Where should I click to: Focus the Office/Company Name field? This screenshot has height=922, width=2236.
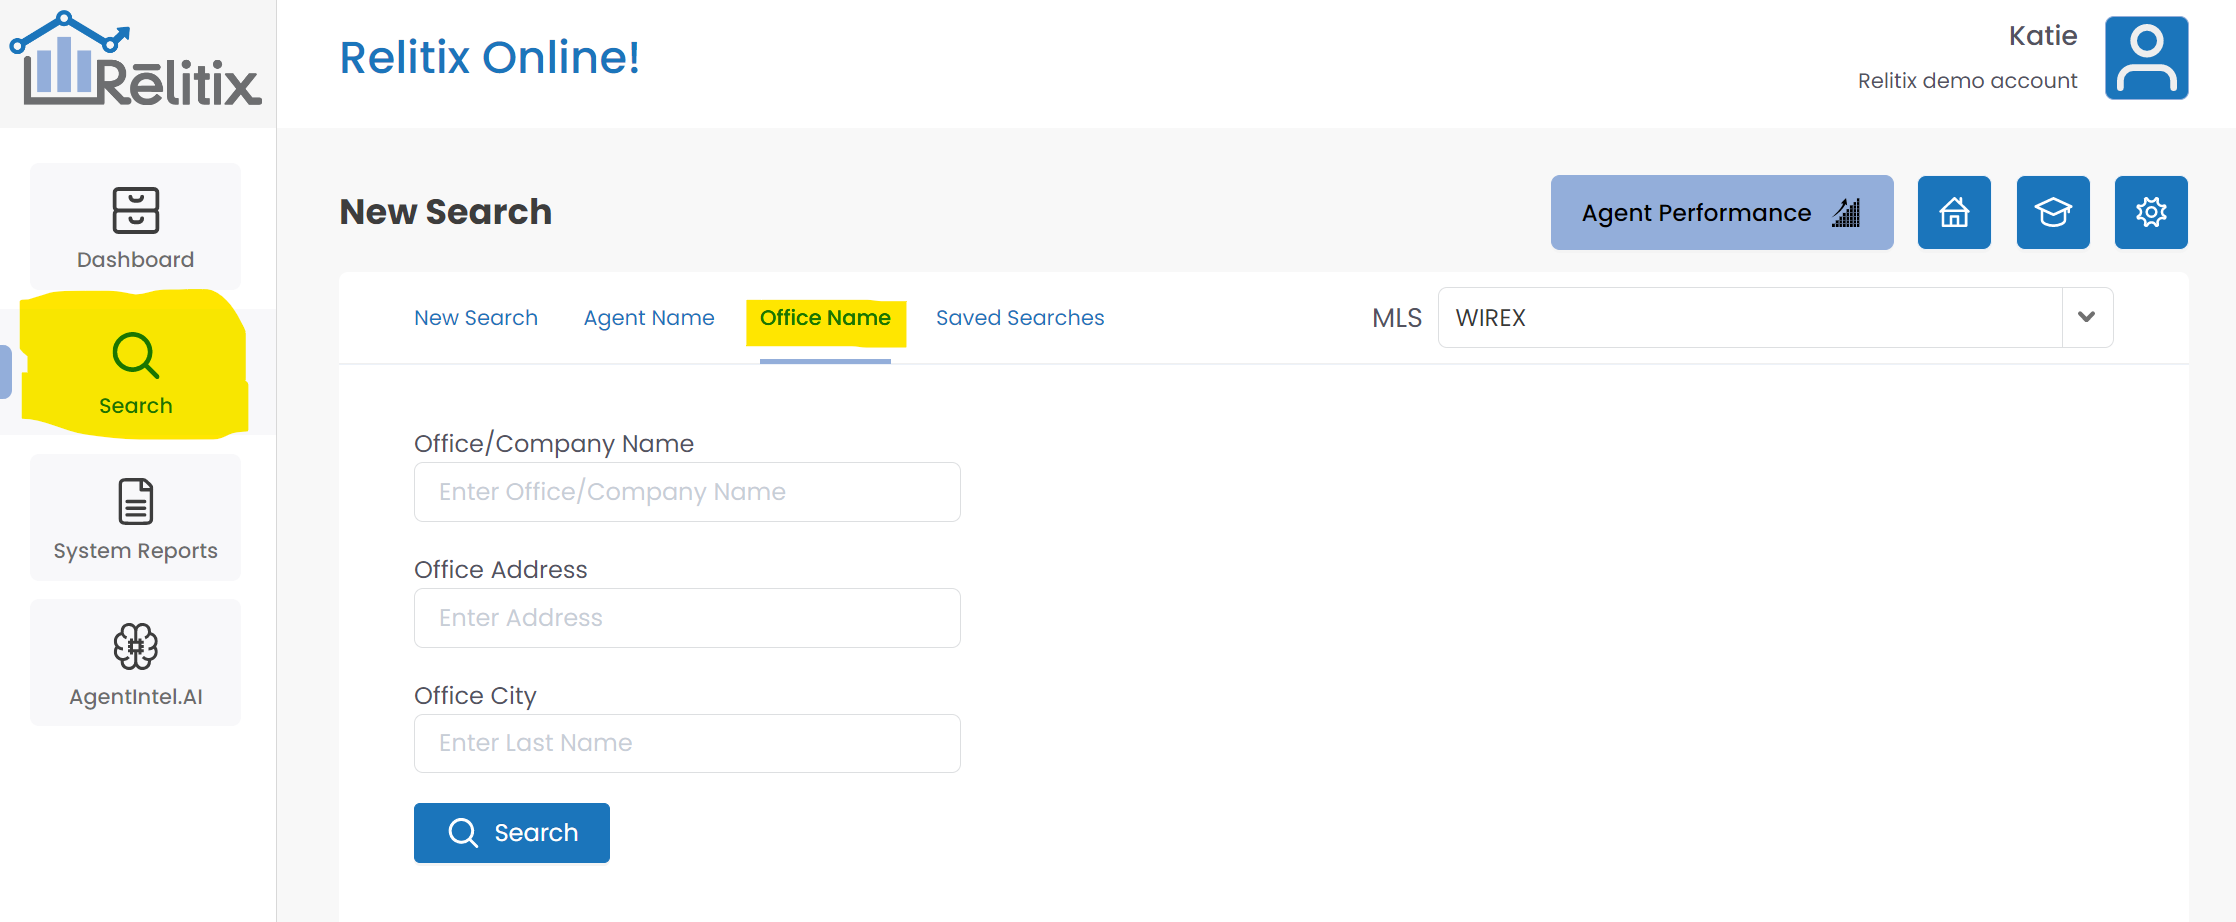[687, 492]
